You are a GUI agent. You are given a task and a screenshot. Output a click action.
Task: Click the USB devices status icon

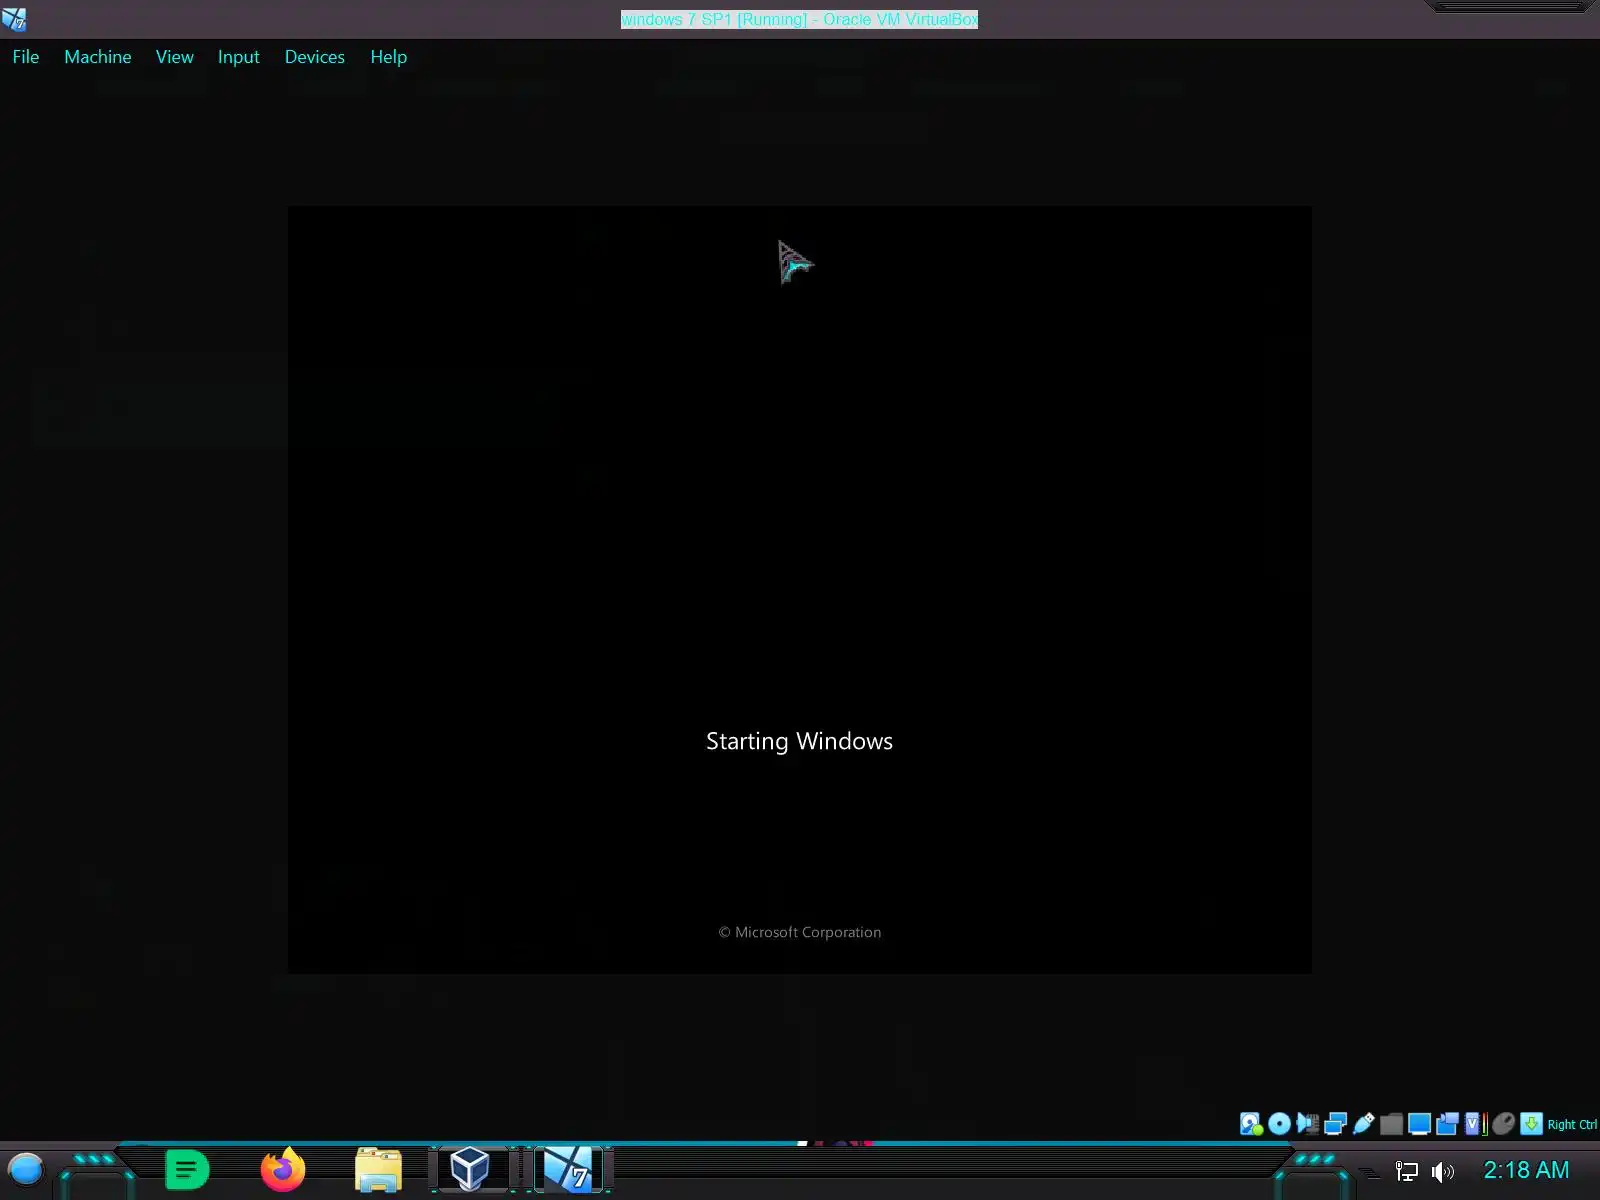pos(1363,1124)
